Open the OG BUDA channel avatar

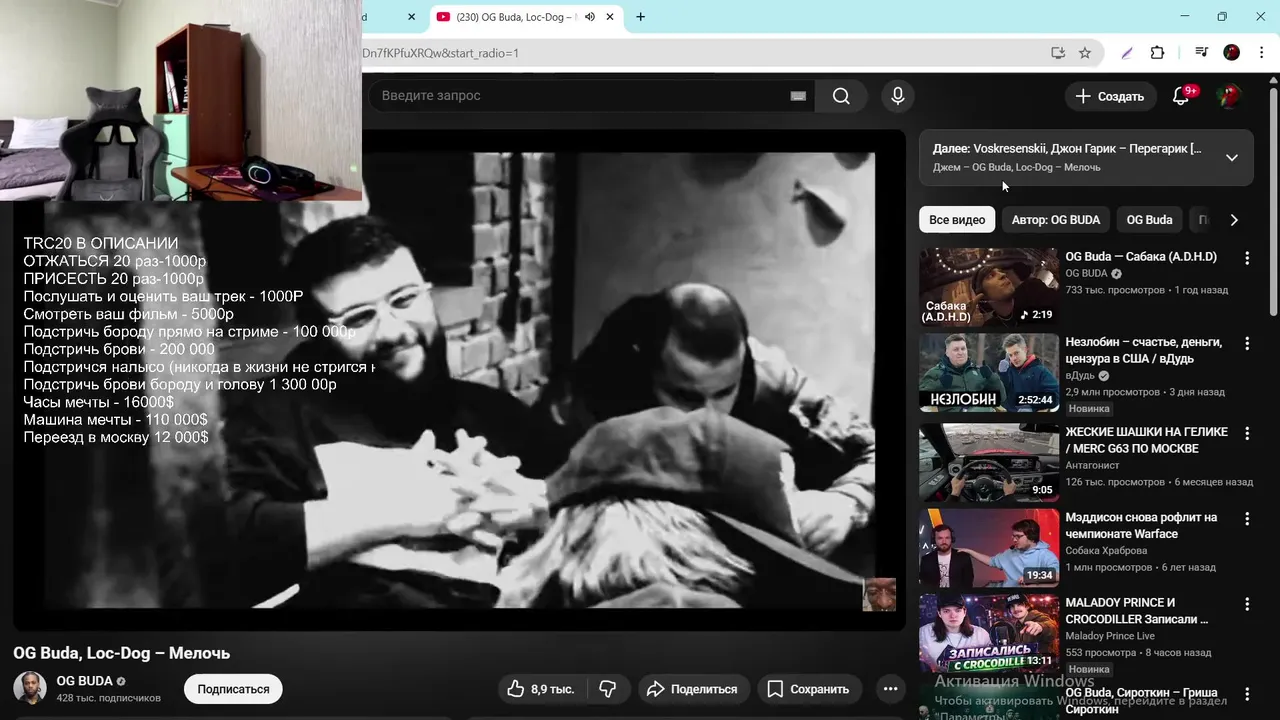click(30, 688)
